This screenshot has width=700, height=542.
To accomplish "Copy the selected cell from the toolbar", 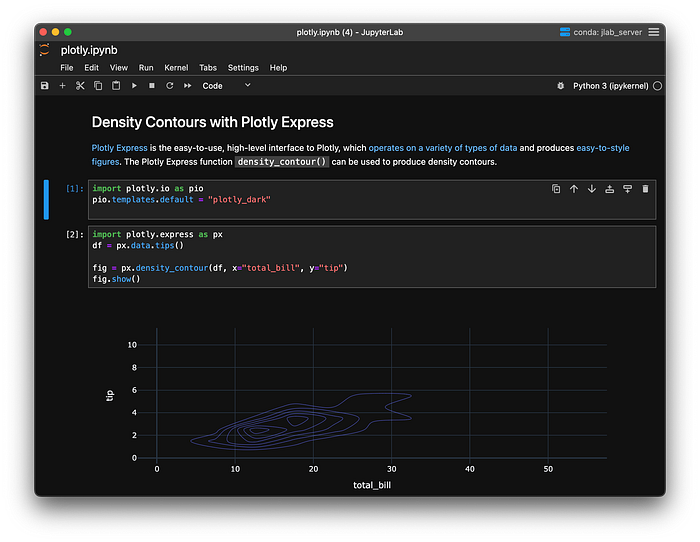I will [x=98, y=86].
